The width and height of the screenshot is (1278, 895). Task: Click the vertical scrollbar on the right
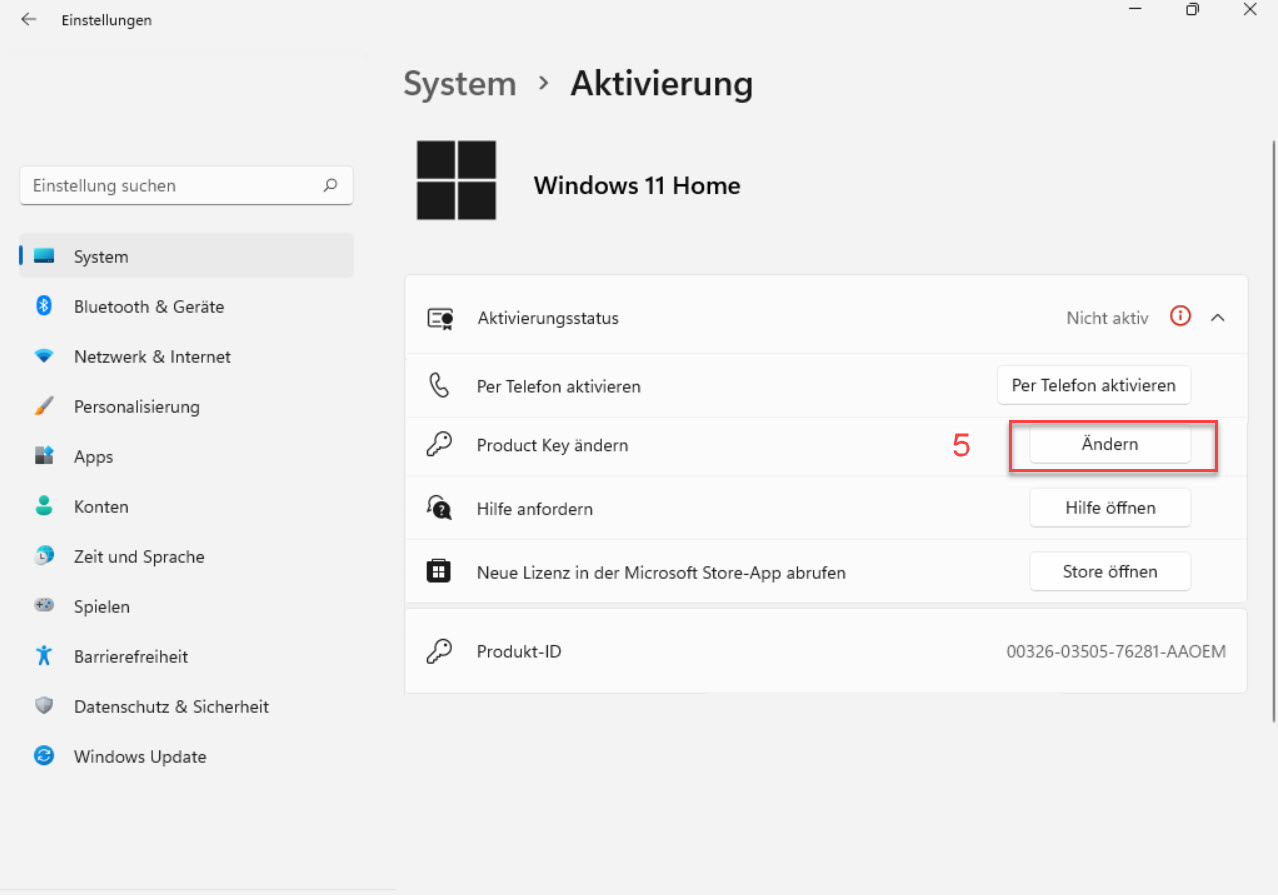click(x=1272, y=430)
